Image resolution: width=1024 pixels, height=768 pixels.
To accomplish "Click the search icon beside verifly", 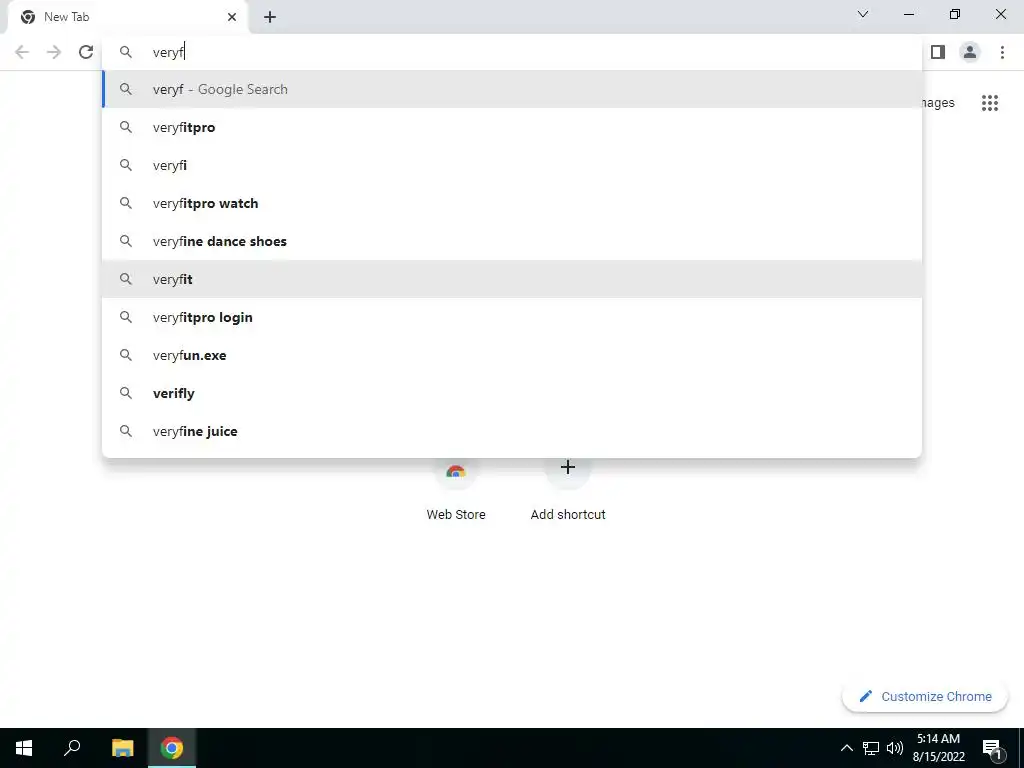I will tap(126, 393).
